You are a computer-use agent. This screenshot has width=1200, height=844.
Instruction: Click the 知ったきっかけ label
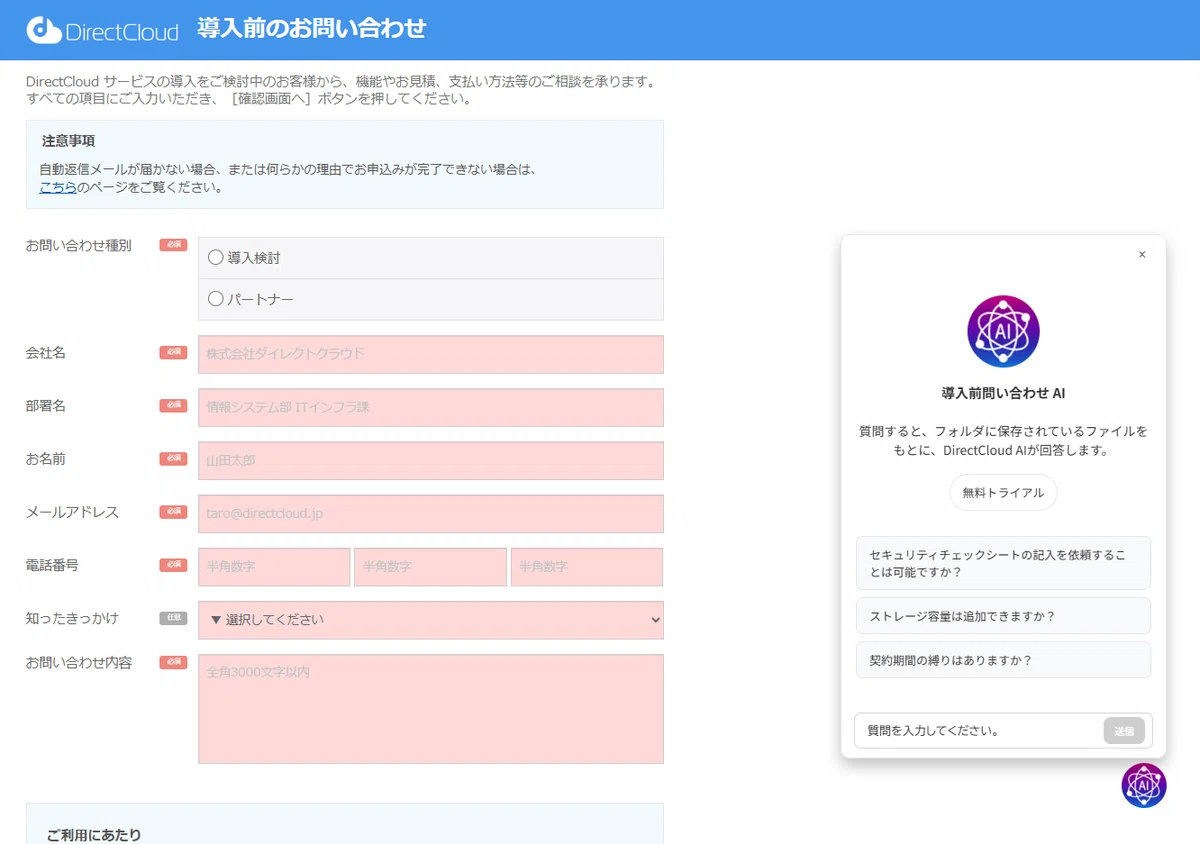[72, 618]
